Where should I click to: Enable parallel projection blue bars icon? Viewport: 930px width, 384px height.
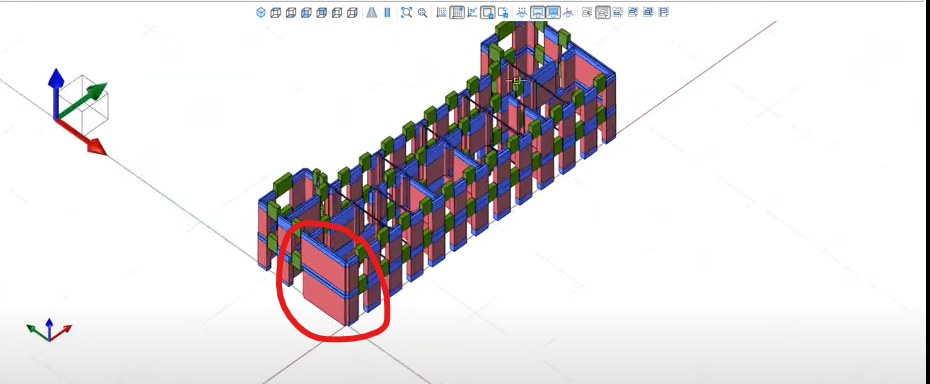[387, 12]
